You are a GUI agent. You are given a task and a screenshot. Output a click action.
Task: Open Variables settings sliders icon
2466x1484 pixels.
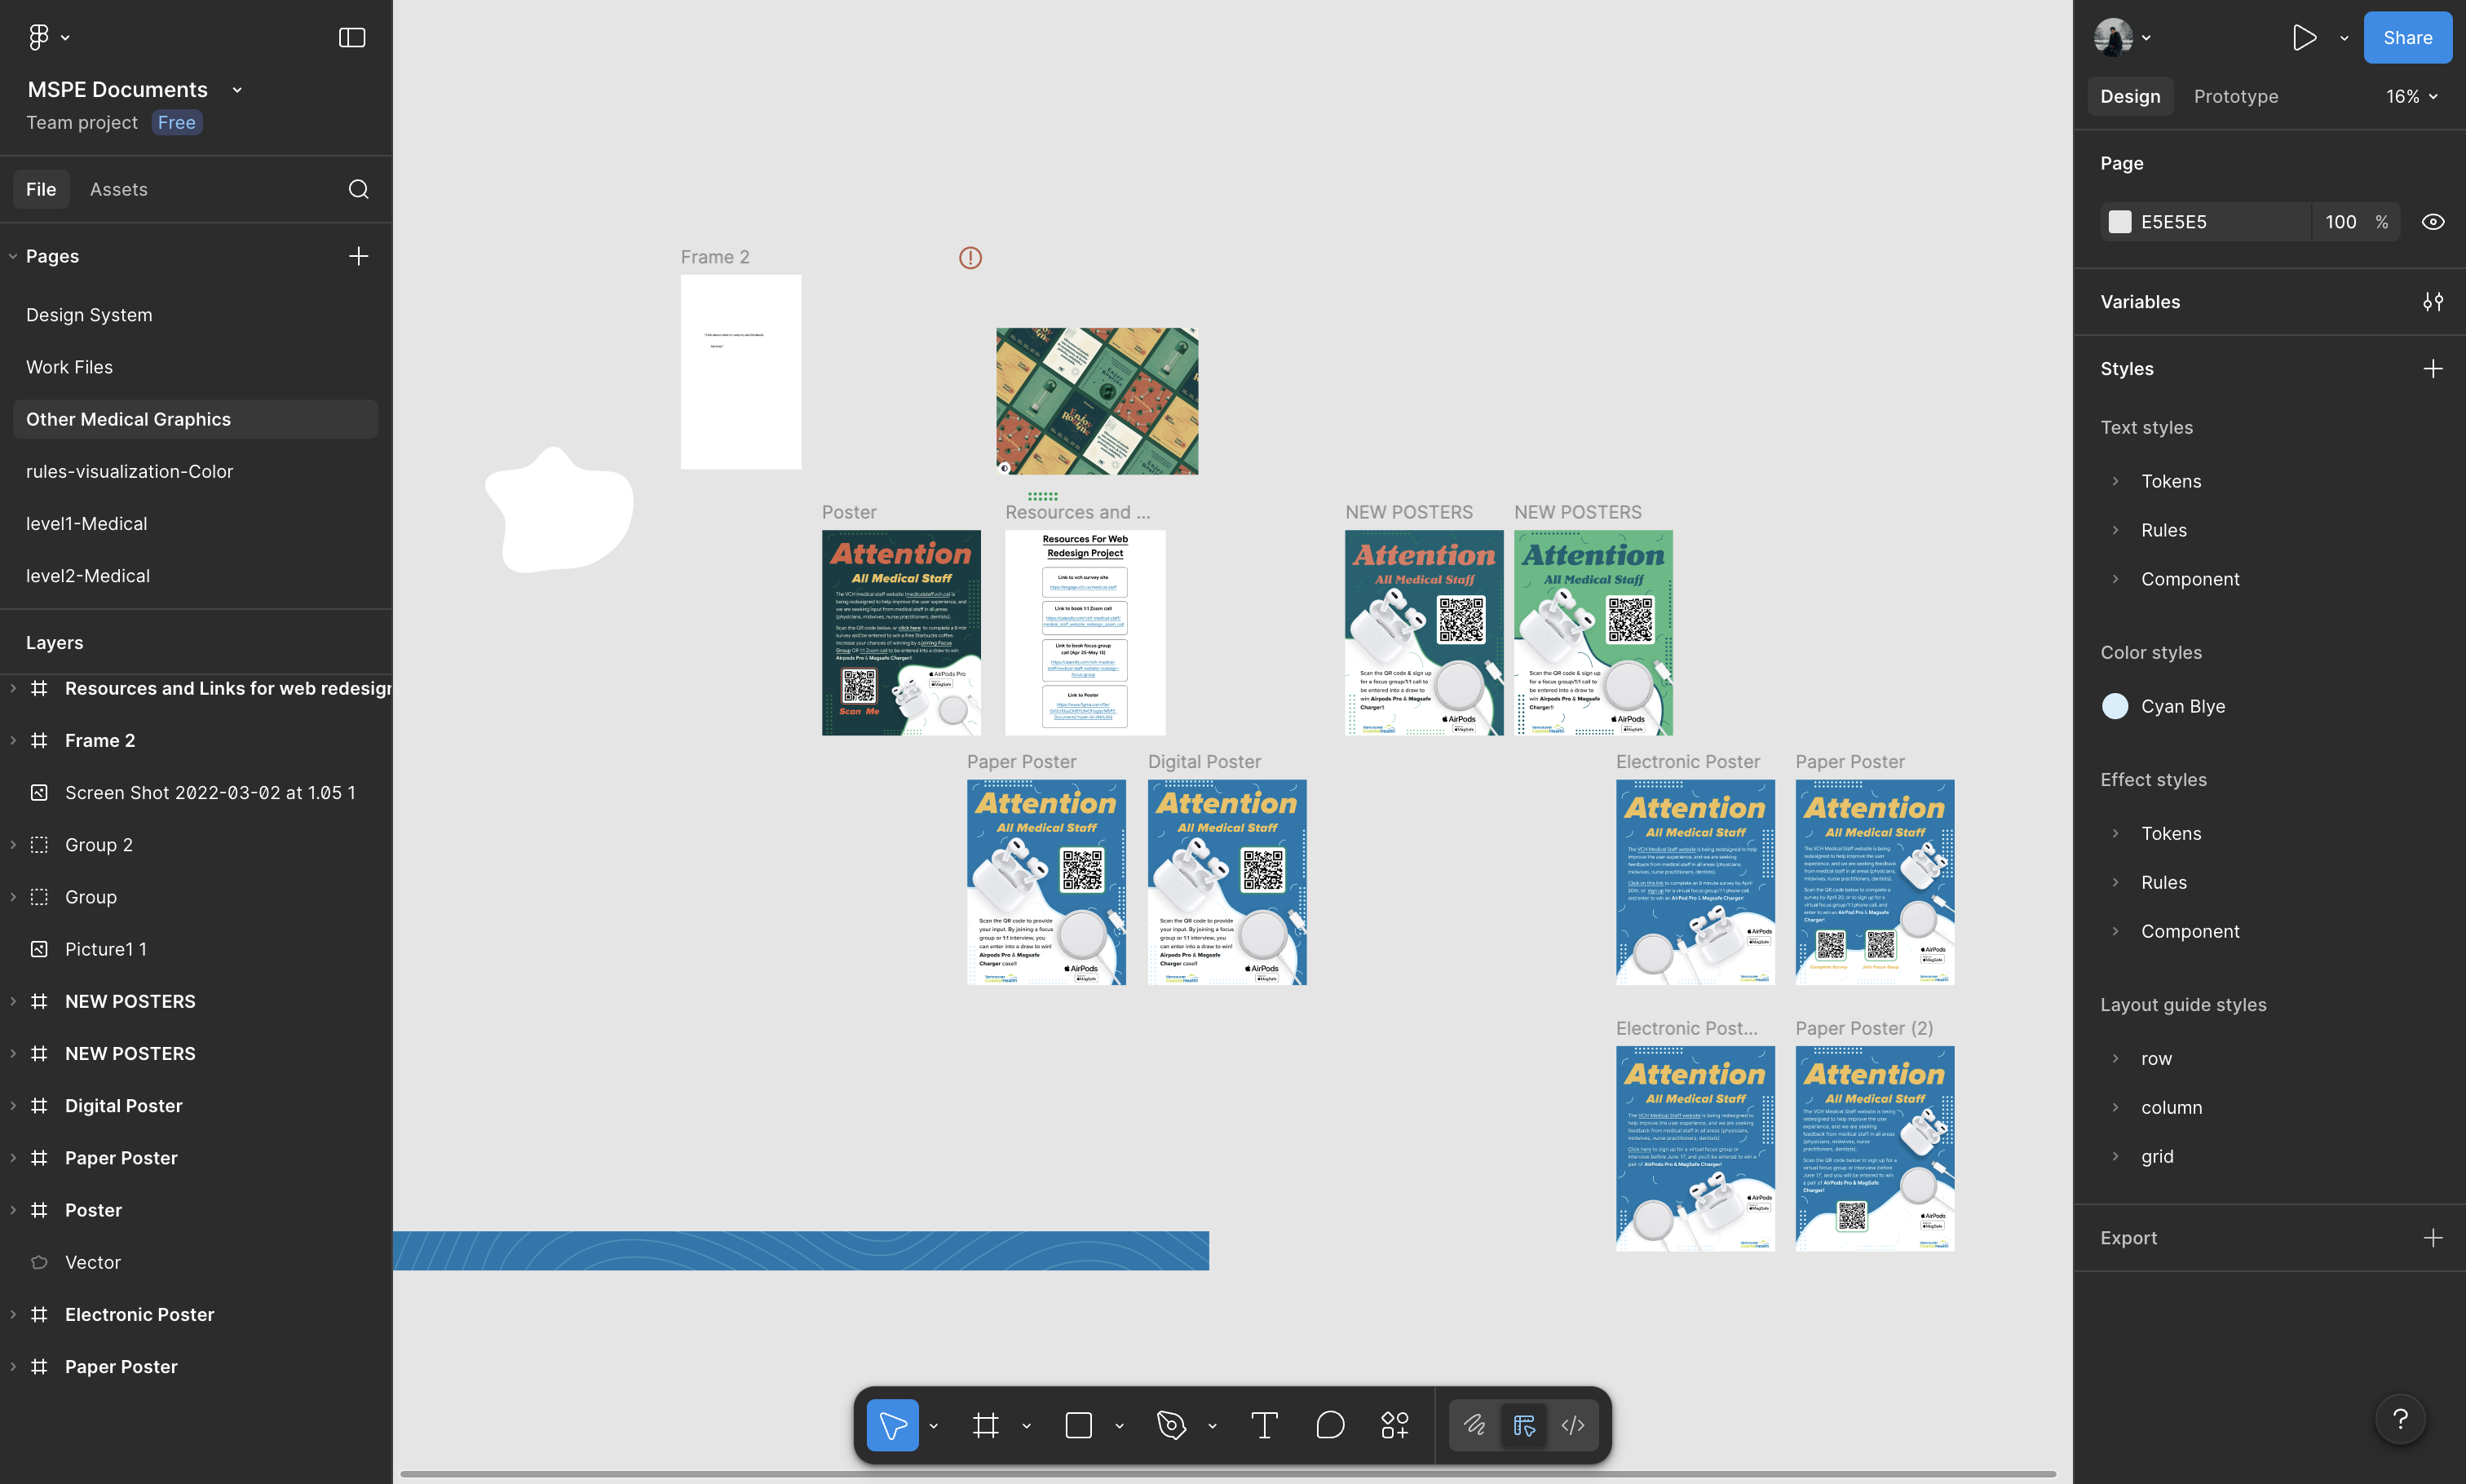click(2433, 302)
